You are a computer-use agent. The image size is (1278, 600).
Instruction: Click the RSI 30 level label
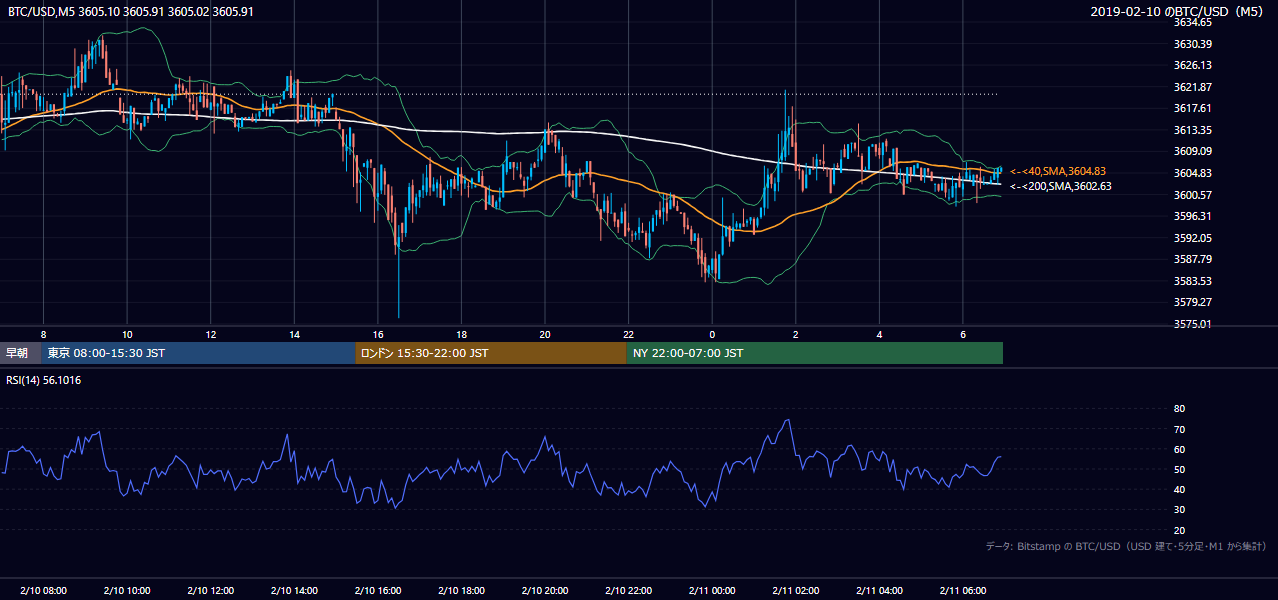(x=1180, y=510)
